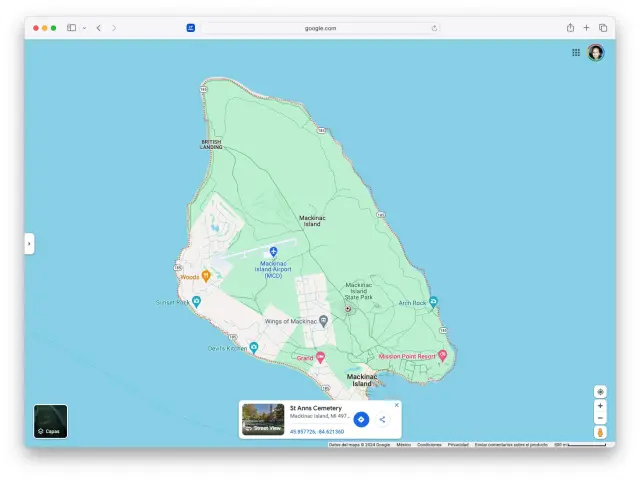Image resolution: width=640 pixels, height=480 pixels.
Task: Click the Arch Rock attraction pin
Action: tap(433, 301)
